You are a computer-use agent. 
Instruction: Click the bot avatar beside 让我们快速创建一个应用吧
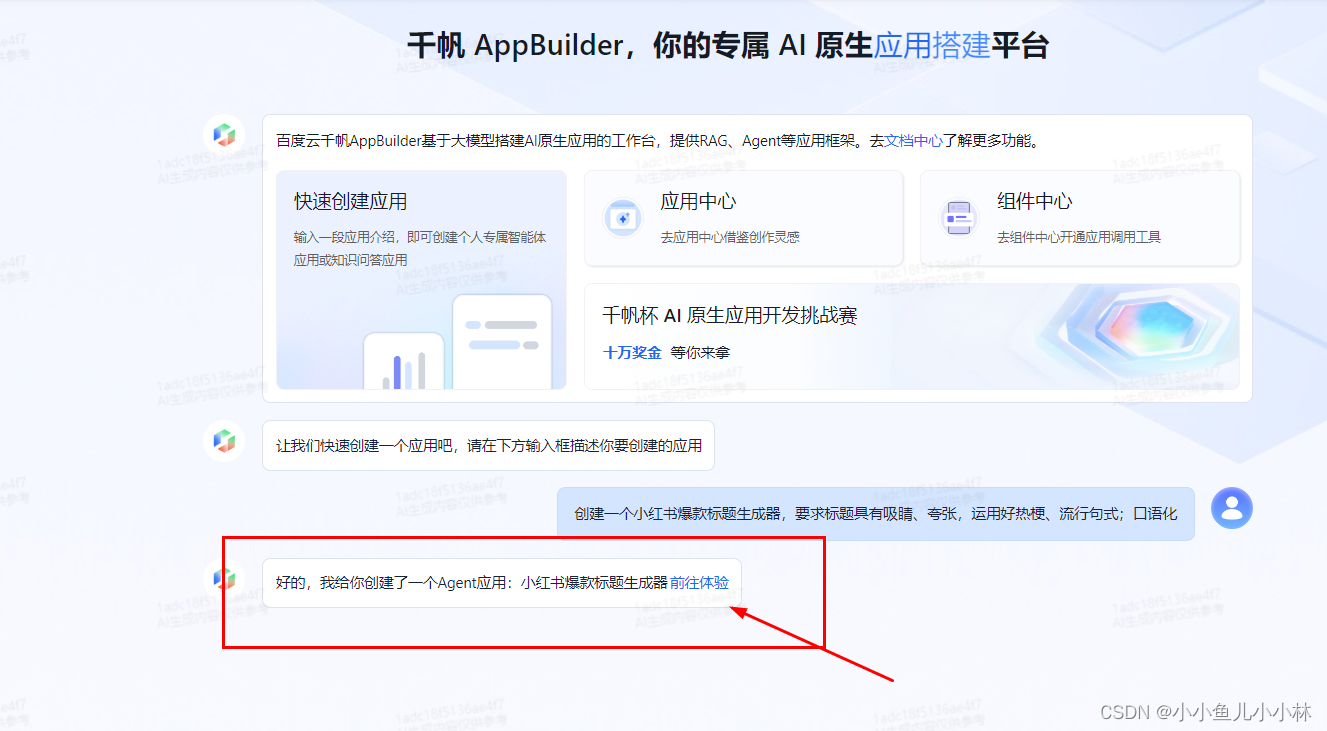point(224,441)
